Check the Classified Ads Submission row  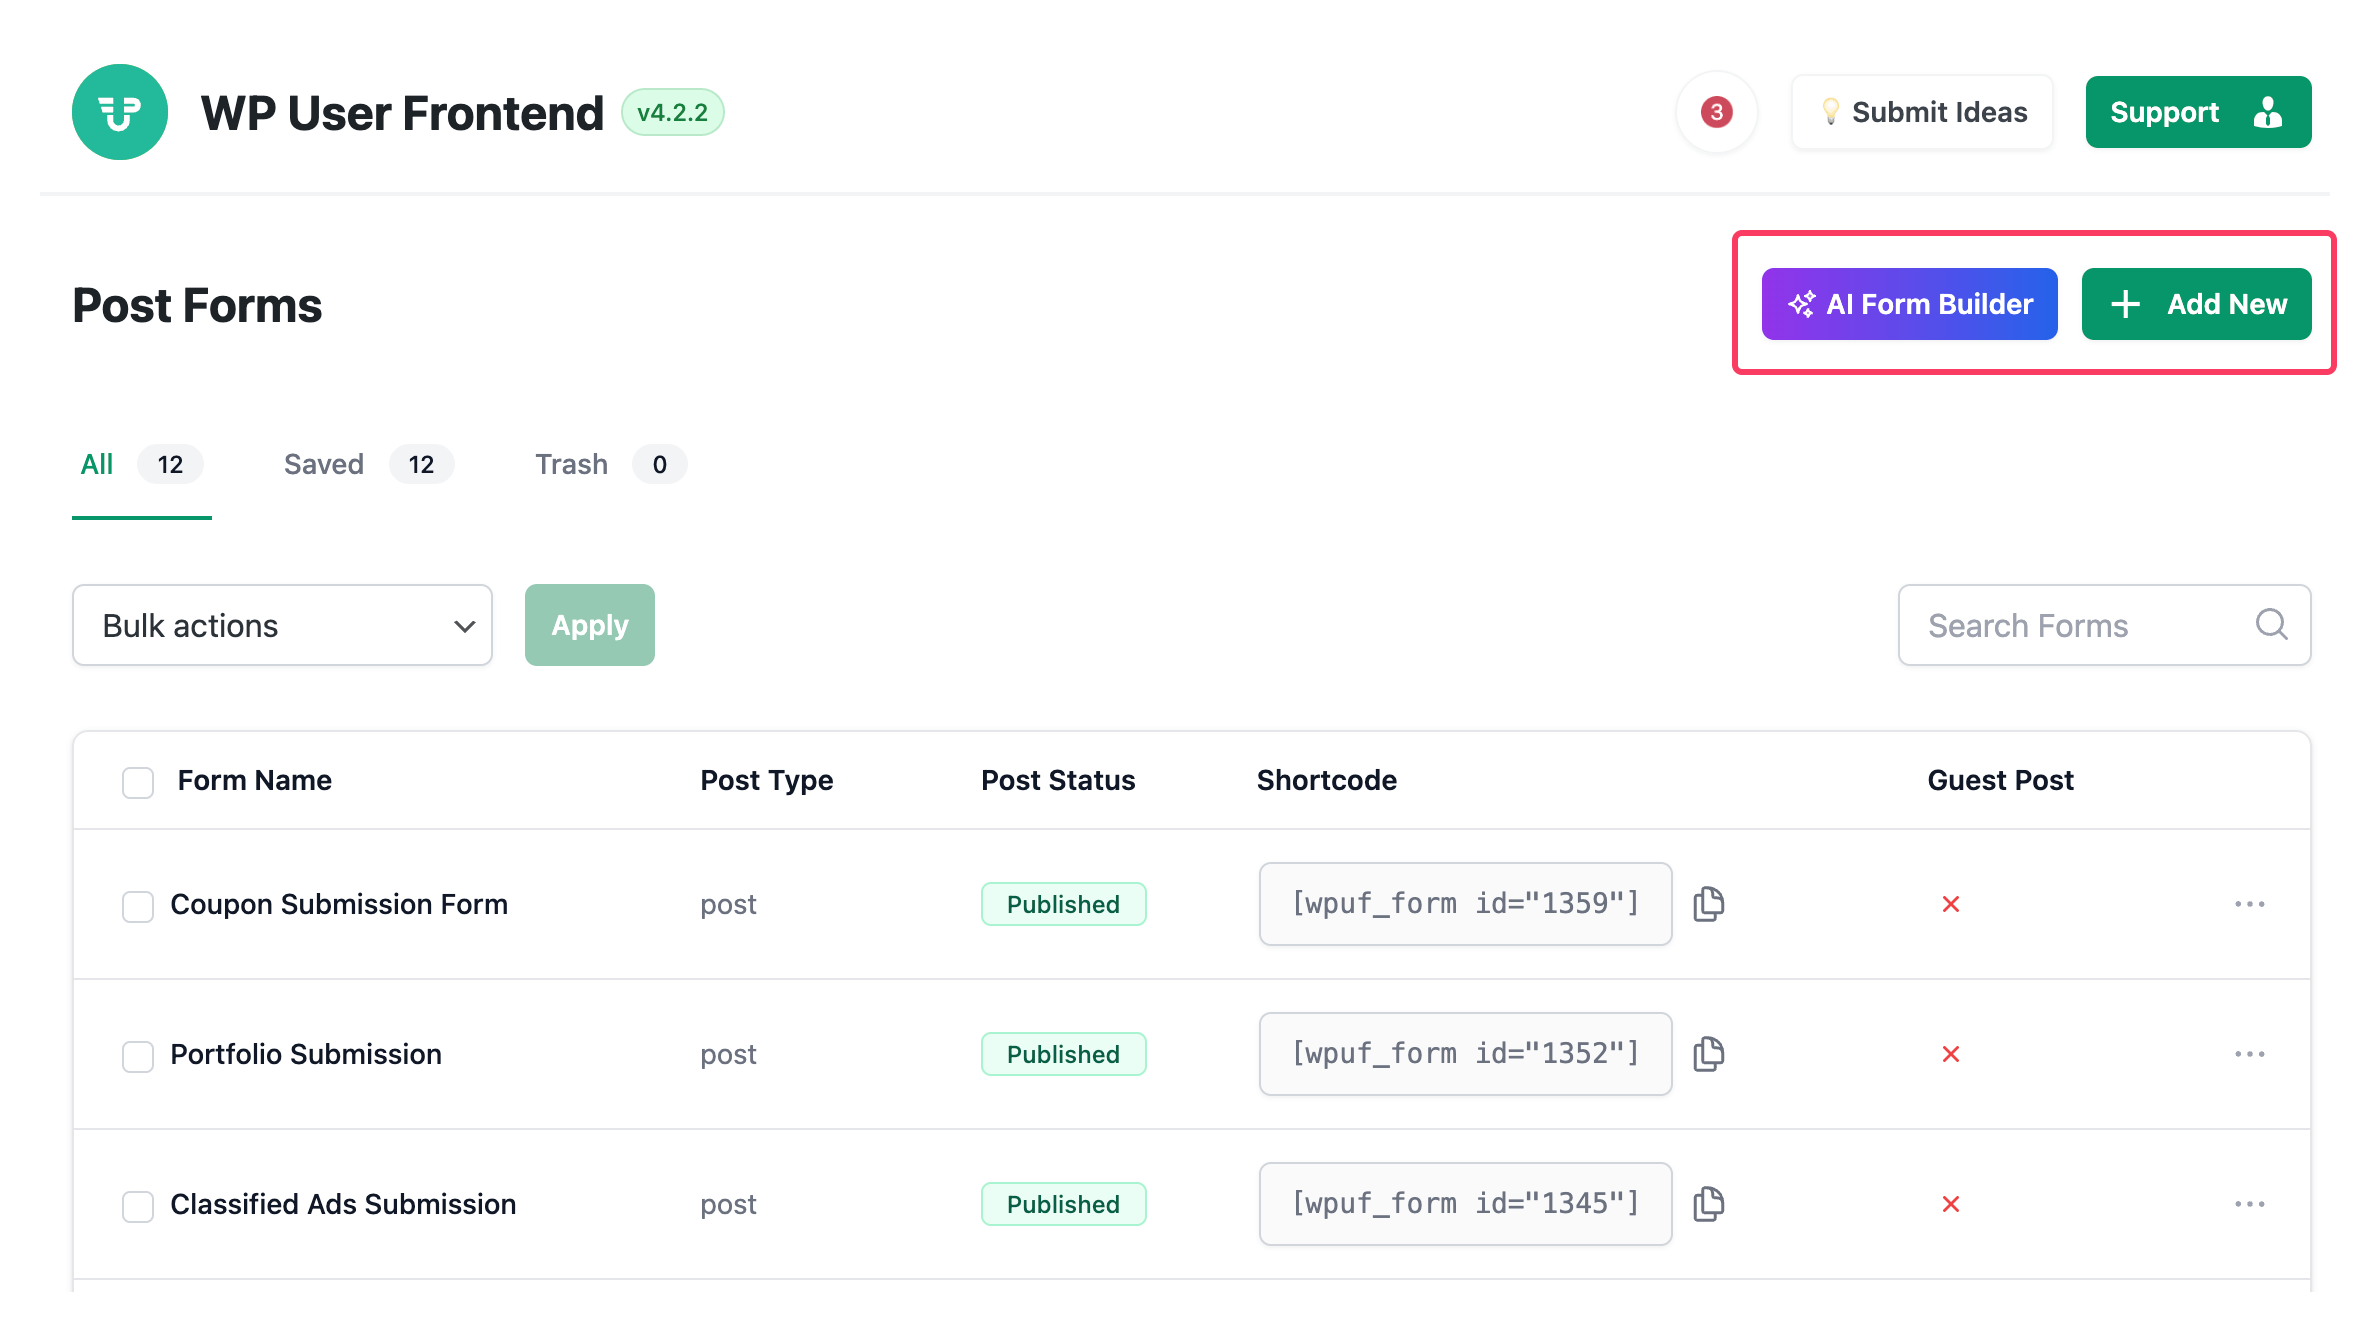tap(137, 1206)
